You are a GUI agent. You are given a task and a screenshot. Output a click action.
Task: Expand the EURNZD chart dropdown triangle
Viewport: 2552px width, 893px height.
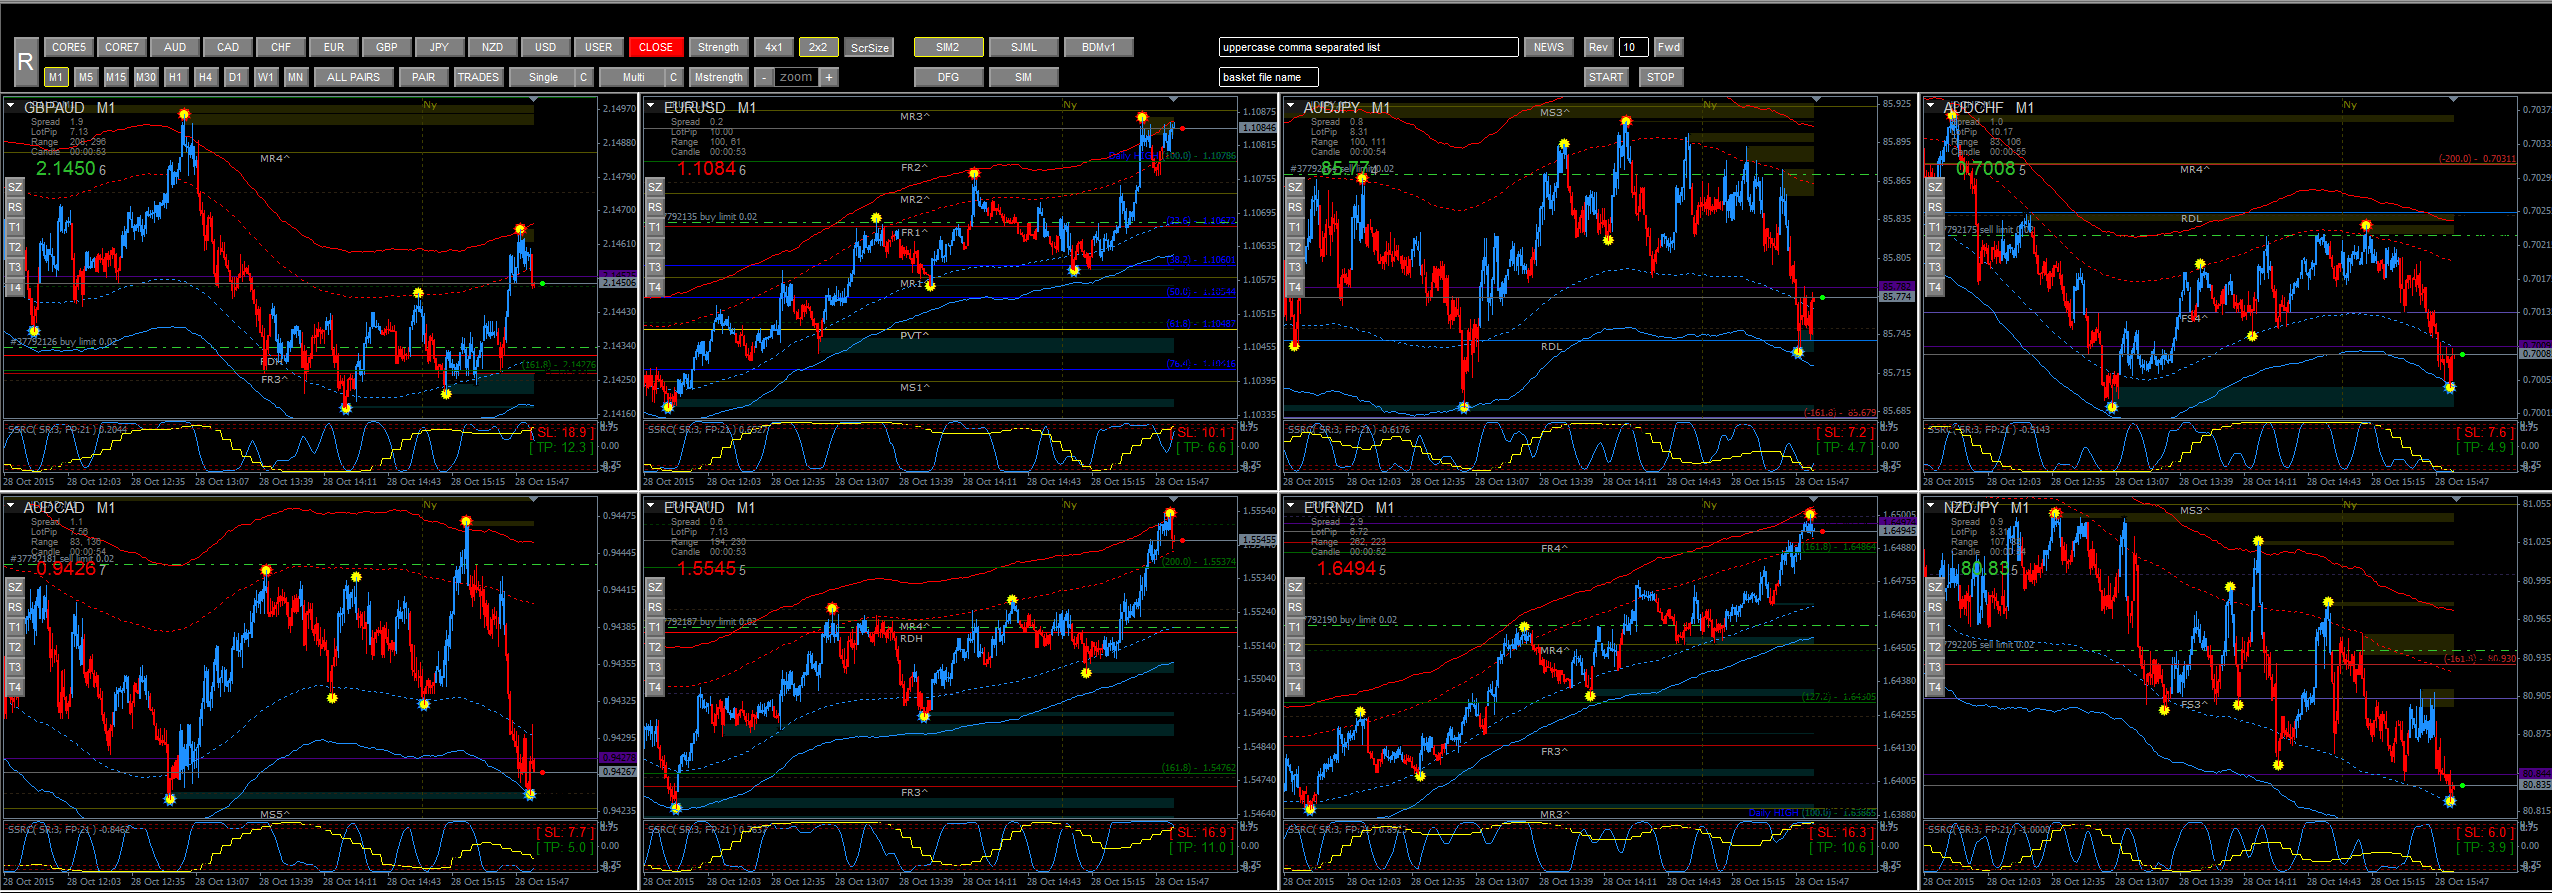point(1291,505)
